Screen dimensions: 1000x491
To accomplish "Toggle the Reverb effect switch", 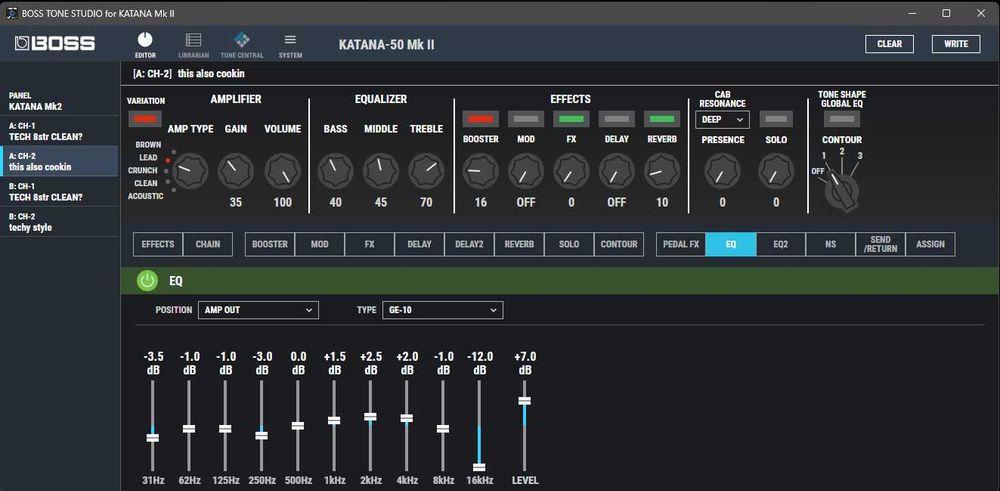I will (x=661, y=119).
